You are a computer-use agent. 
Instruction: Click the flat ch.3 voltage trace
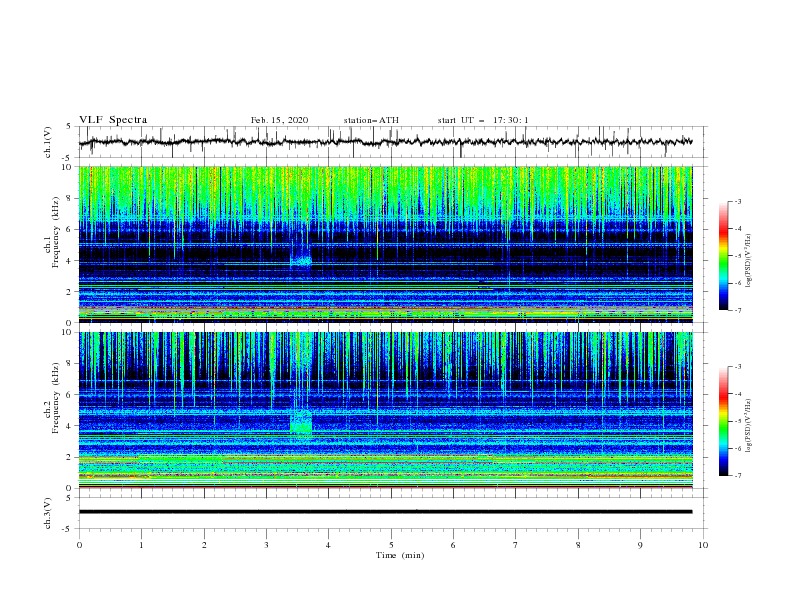point(385,512)
